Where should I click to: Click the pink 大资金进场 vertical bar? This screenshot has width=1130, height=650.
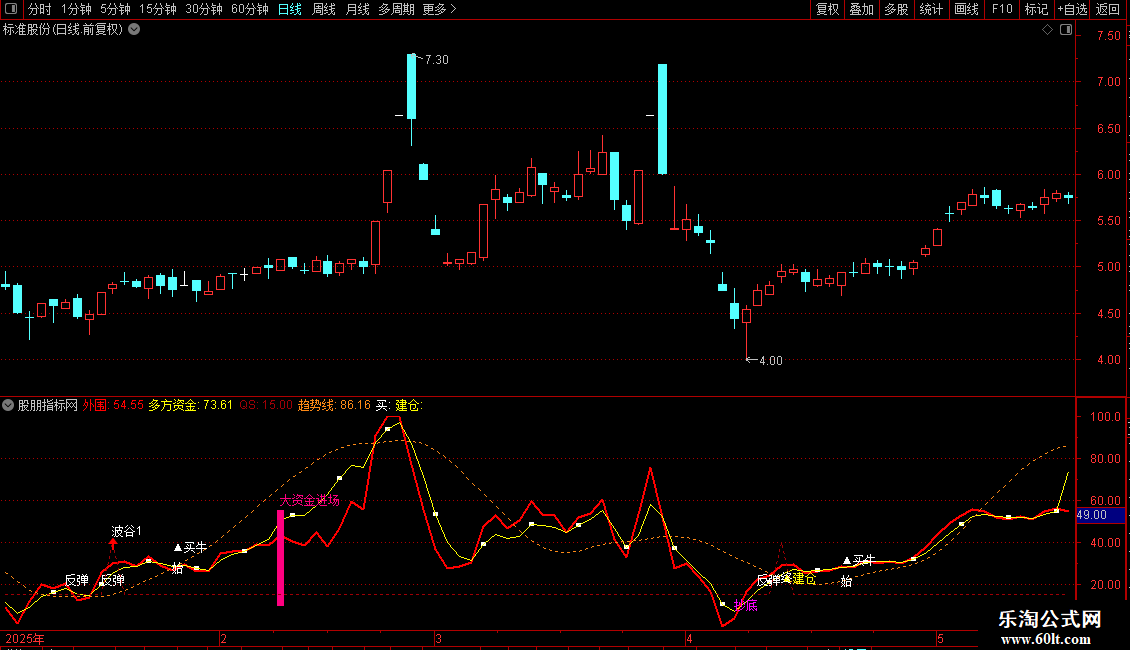pyautogui.click(x=280, y=558)
